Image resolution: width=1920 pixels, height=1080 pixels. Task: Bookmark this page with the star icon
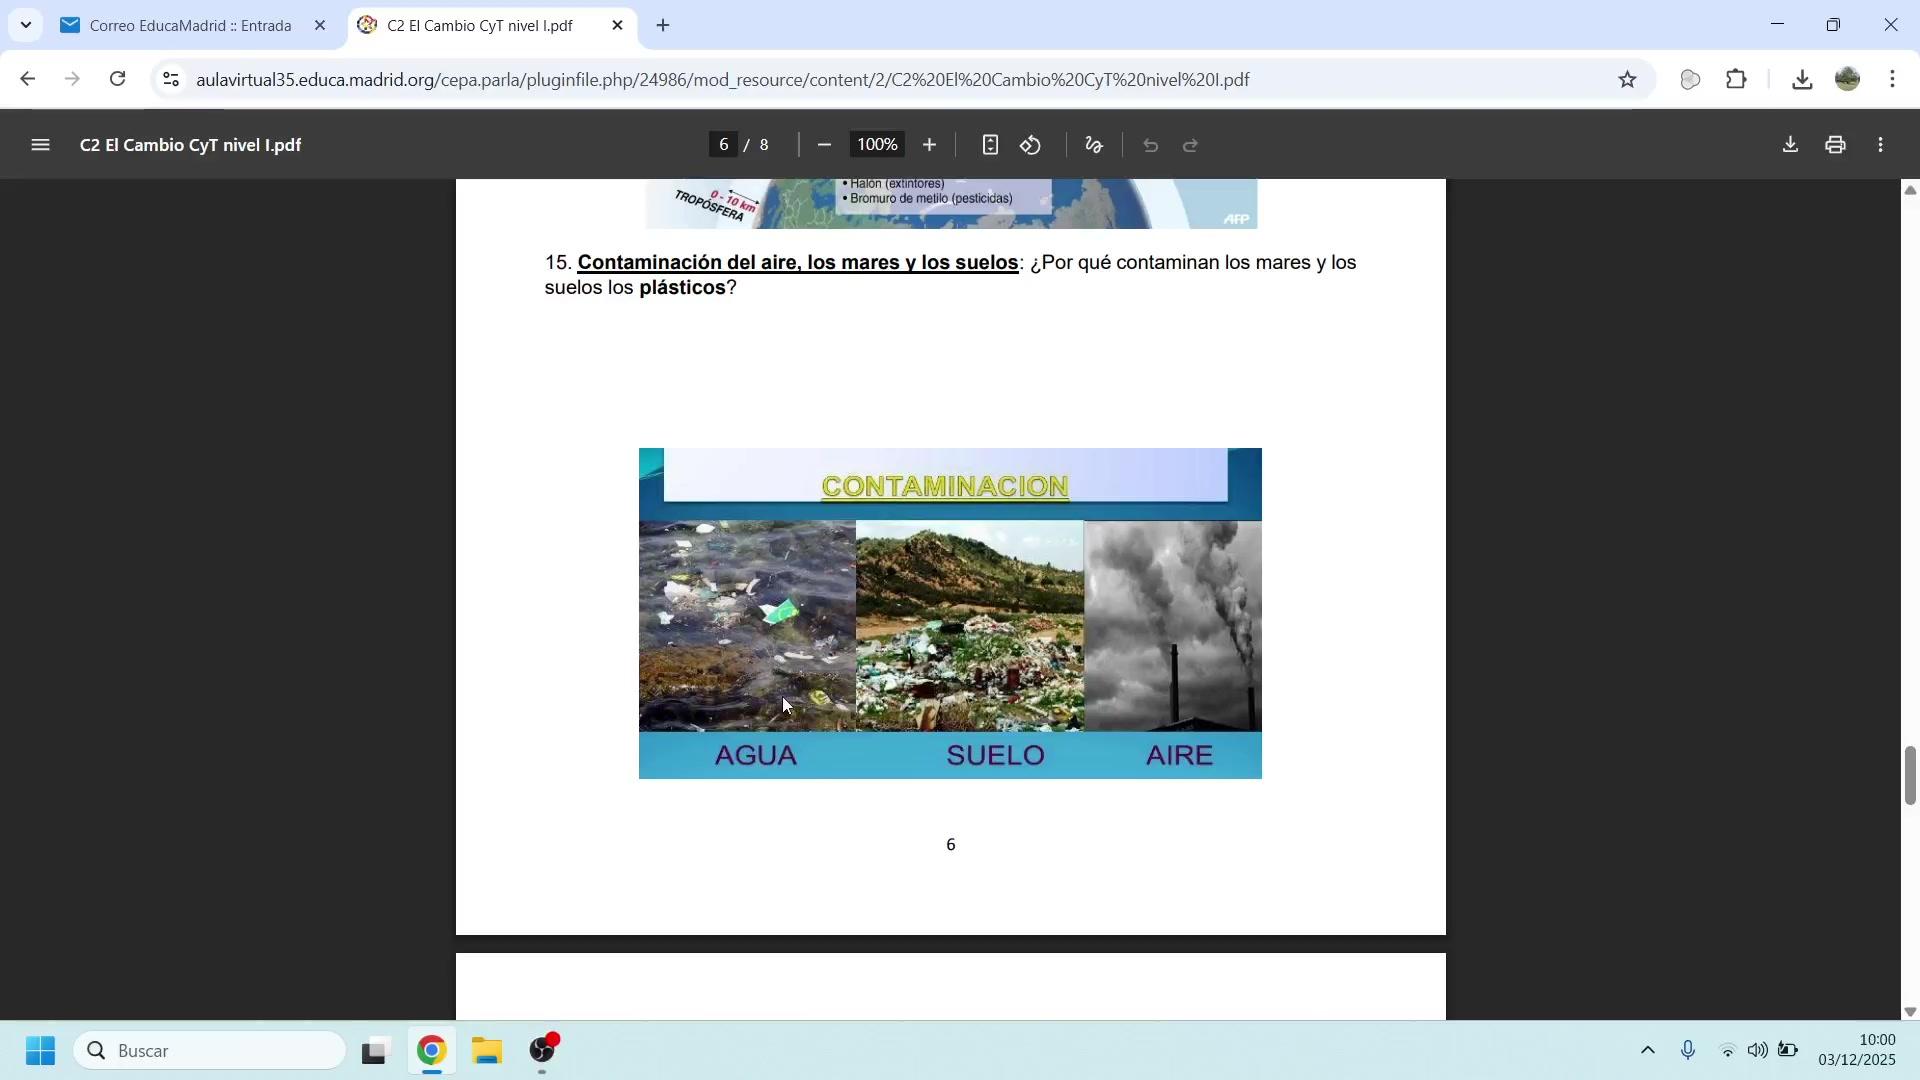[x=1628, y=80]
